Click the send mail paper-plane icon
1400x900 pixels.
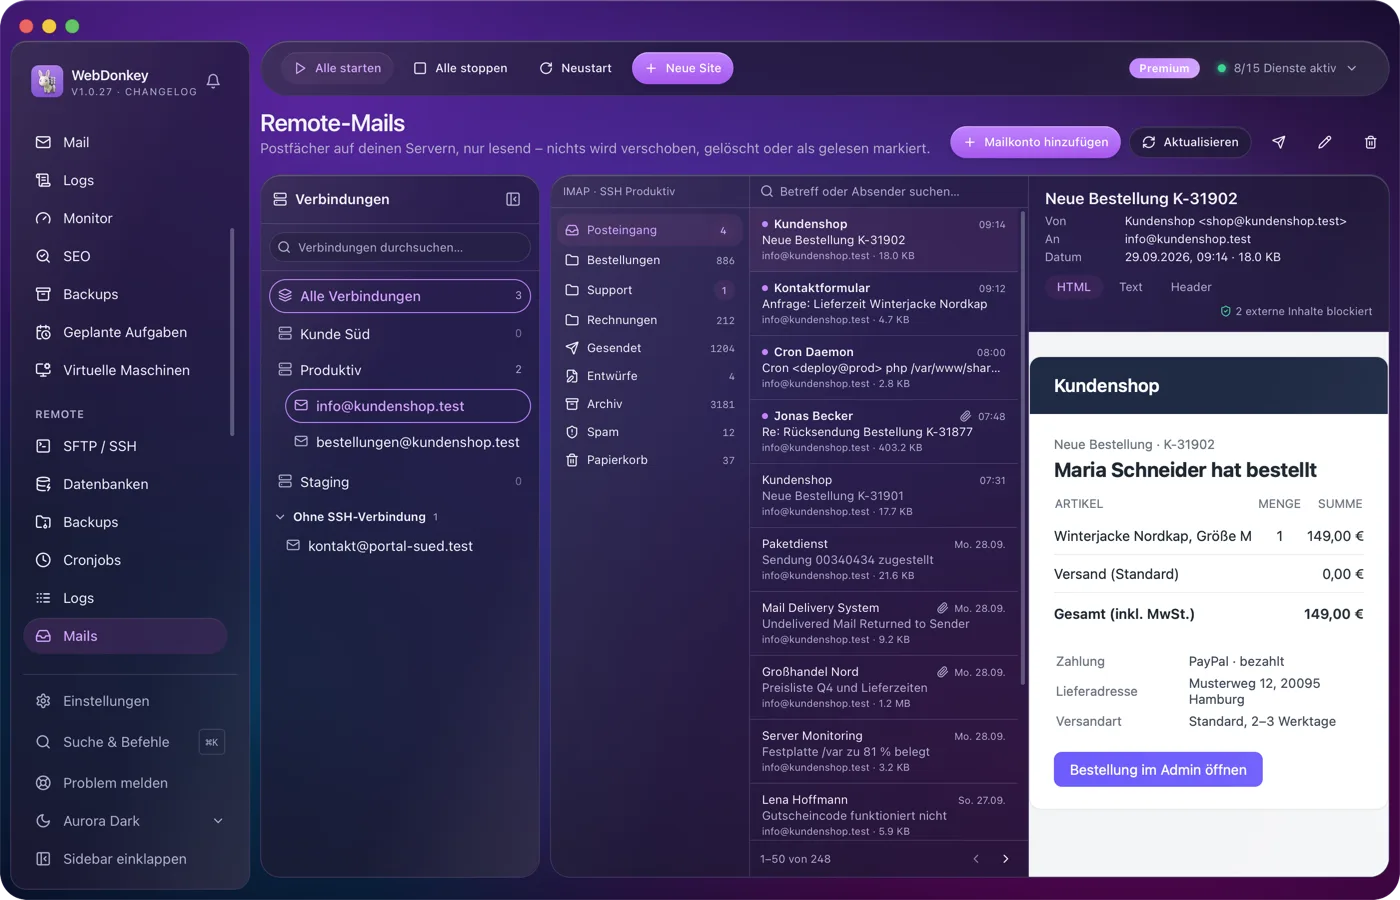[1279, 142]
